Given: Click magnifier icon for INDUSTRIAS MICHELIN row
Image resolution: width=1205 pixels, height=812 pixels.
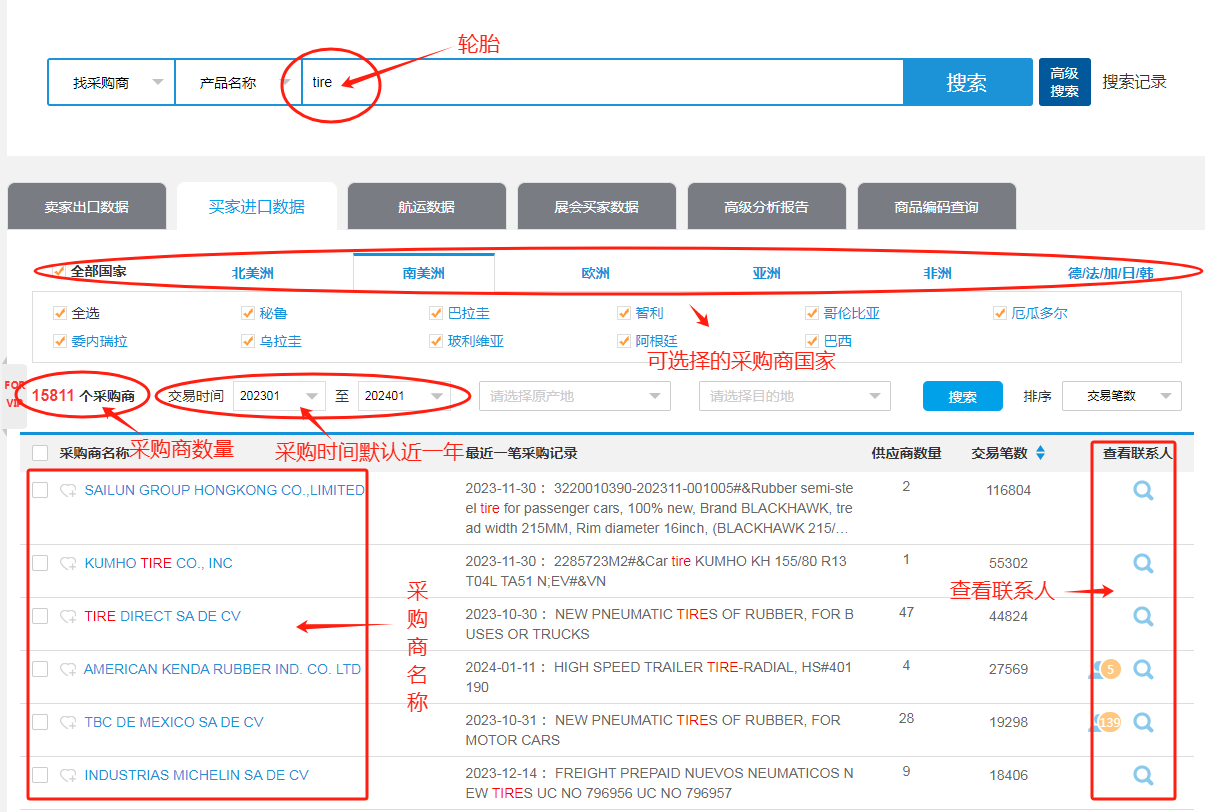Looking at the screenshot, I should click(x=1143, y=775).
